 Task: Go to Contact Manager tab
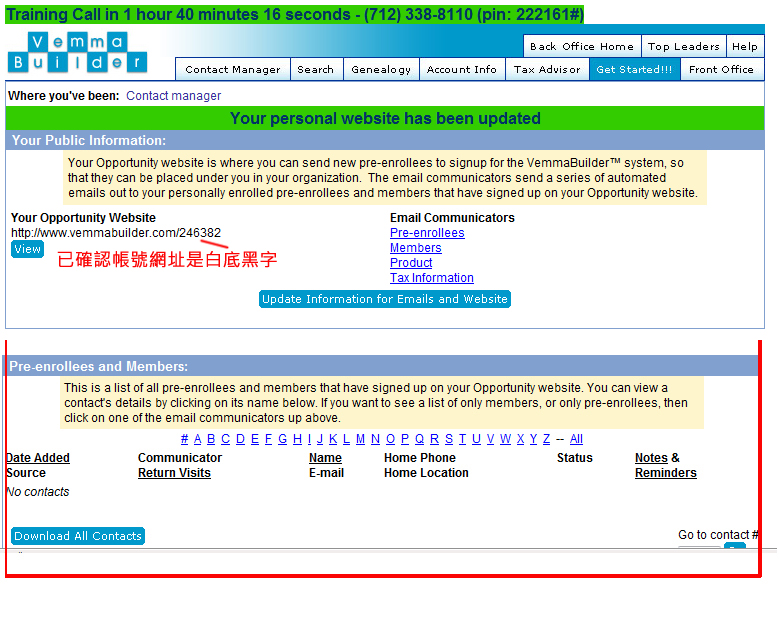(233, 69)
